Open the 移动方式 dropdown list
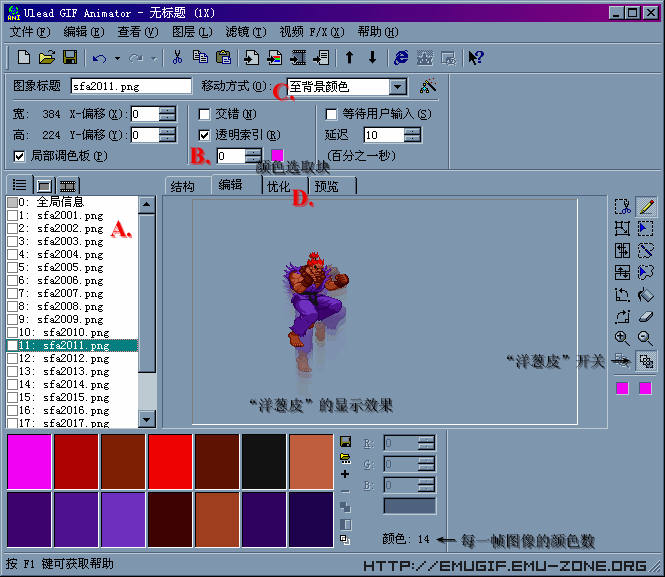This screenshot has width=665, height=577. [398, 87]
